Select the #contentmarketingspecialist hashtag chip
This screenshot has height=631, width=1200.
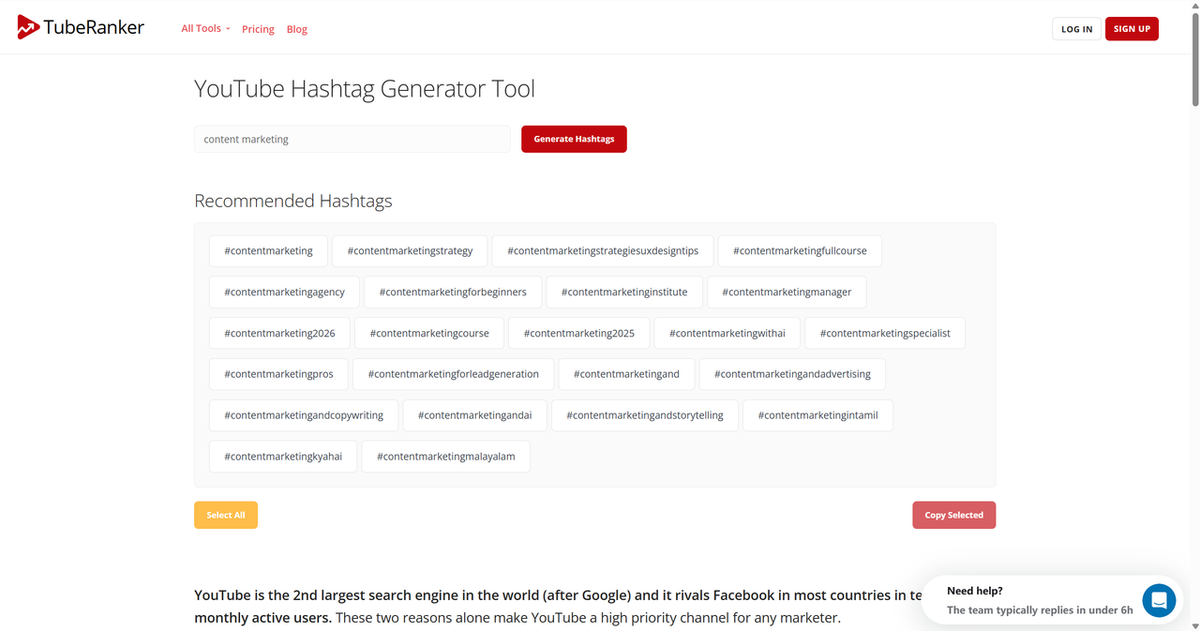point(885,333)
